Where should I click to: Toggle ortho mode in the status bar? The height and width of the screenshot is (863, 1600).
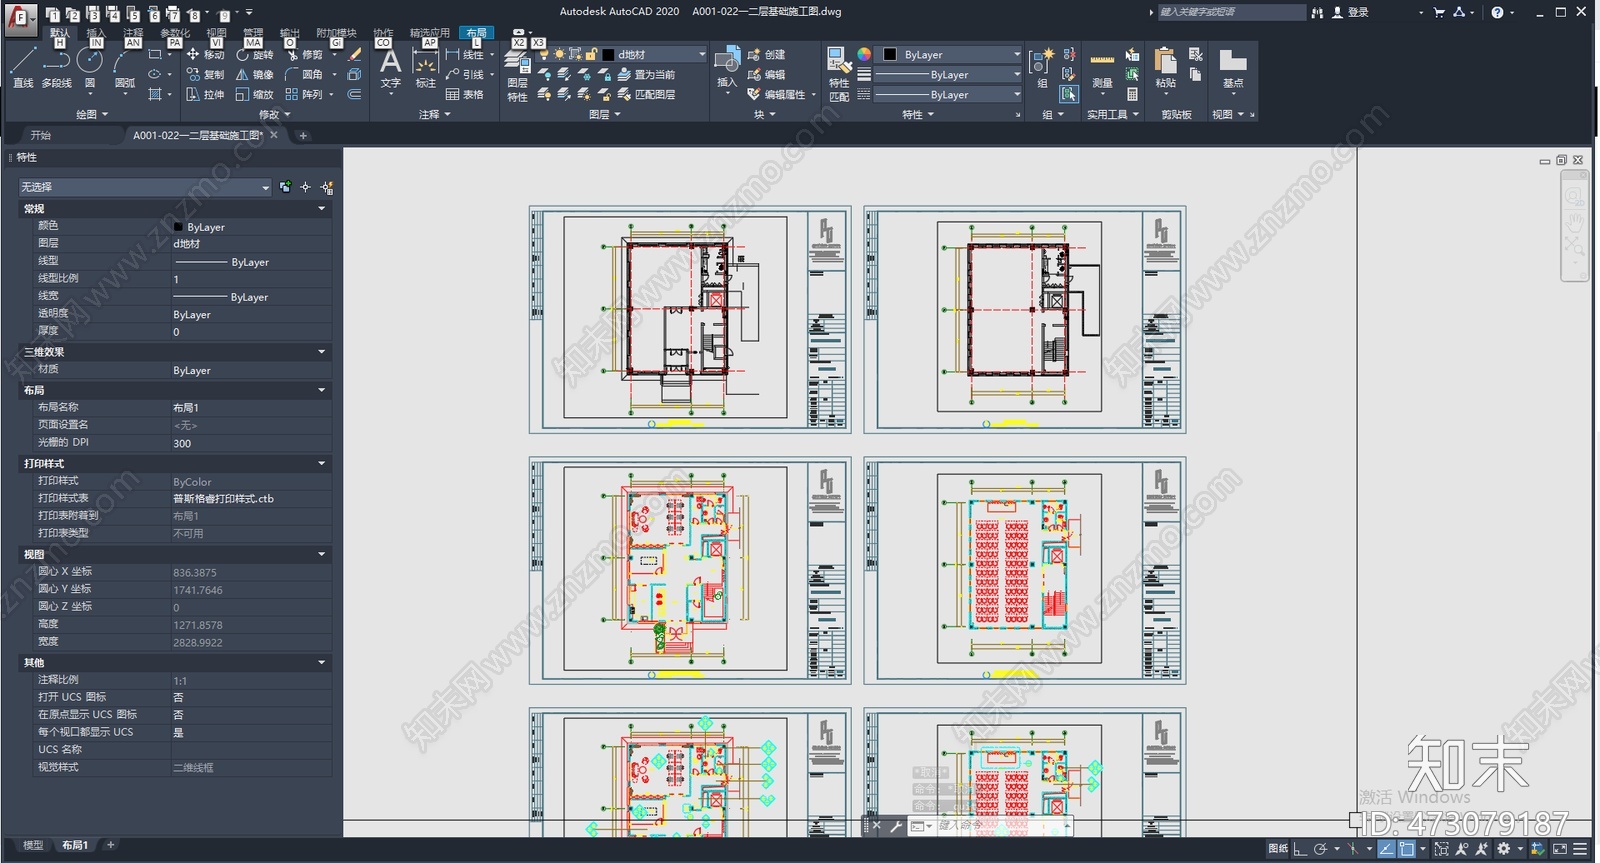pos(1300,849)
